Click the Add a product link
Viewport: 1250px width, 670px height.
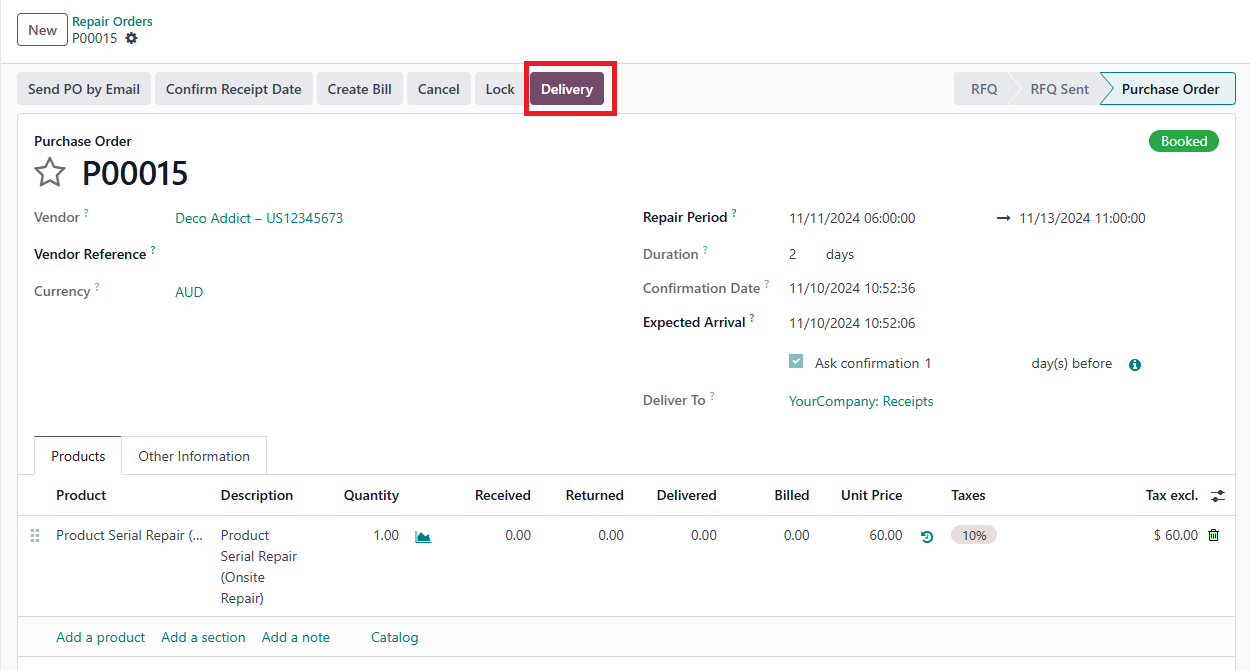click(100, 637)
